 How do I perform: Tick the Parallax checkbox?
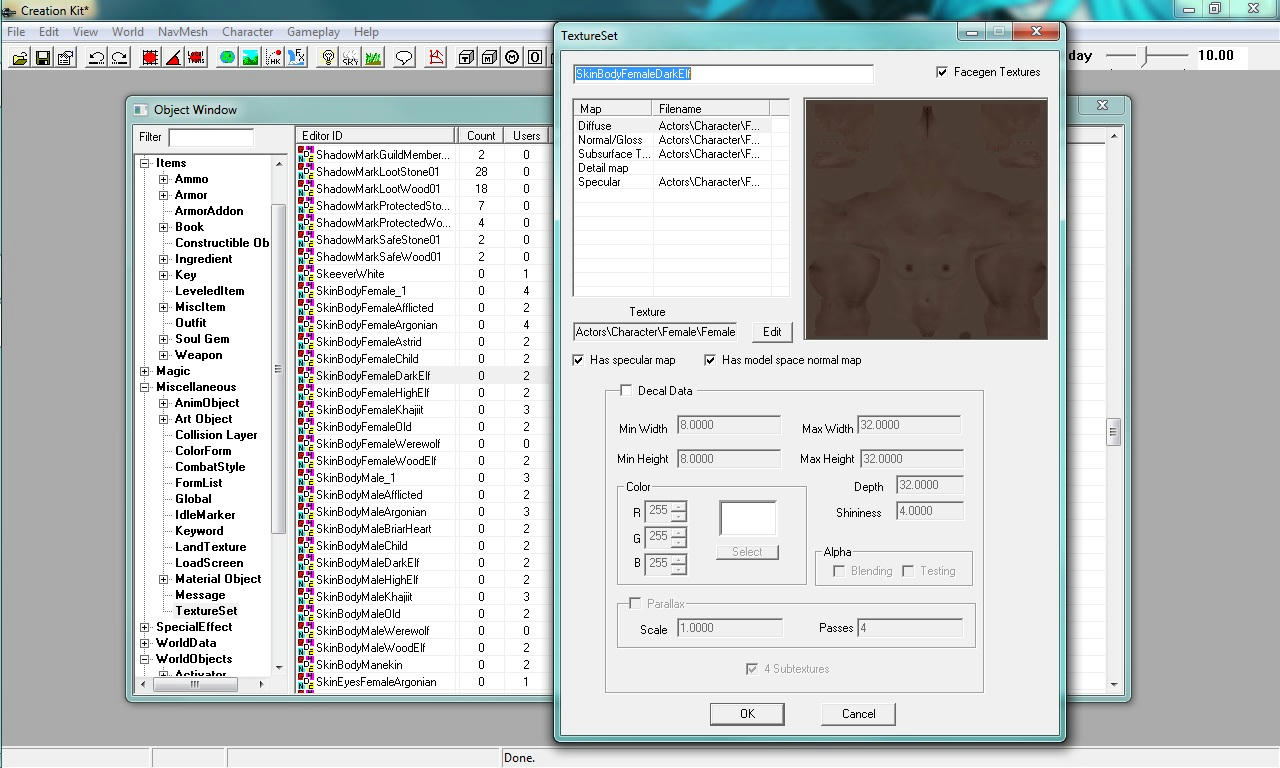[635, 604]
